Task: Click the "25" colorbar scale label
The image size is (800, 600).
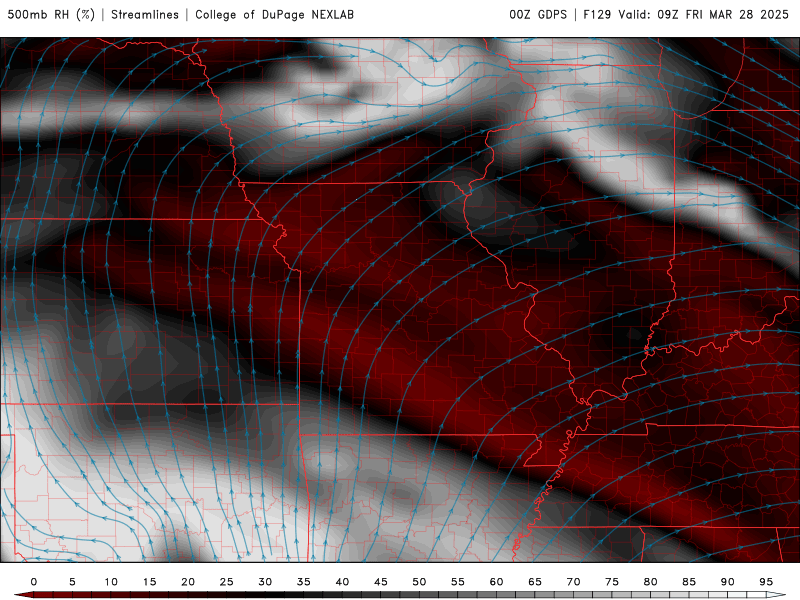Action: pyautogui.click(x=227, y=582)
